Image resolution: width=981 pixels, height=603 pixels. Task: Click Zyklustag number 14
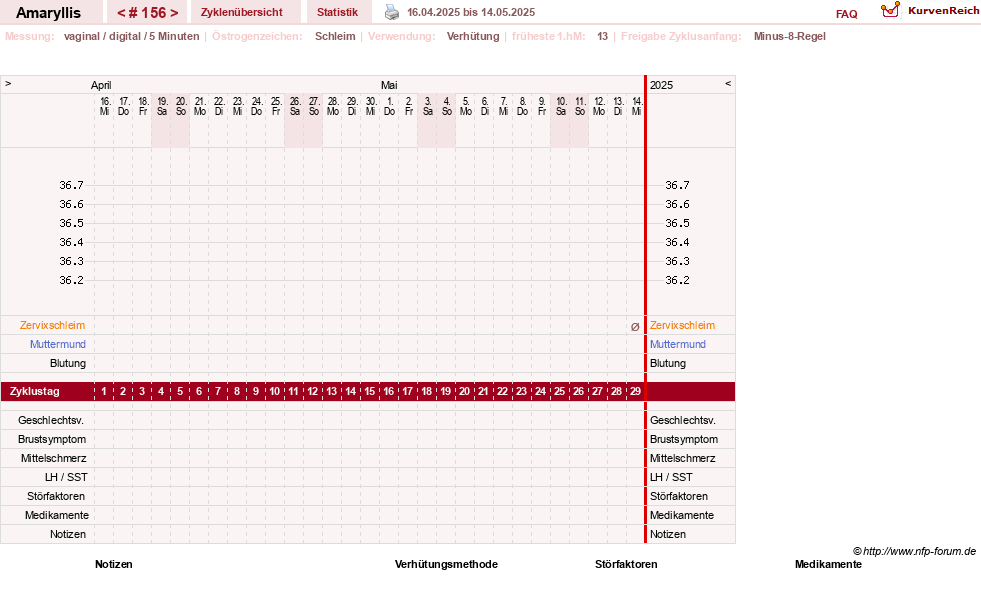click(350, 392)
